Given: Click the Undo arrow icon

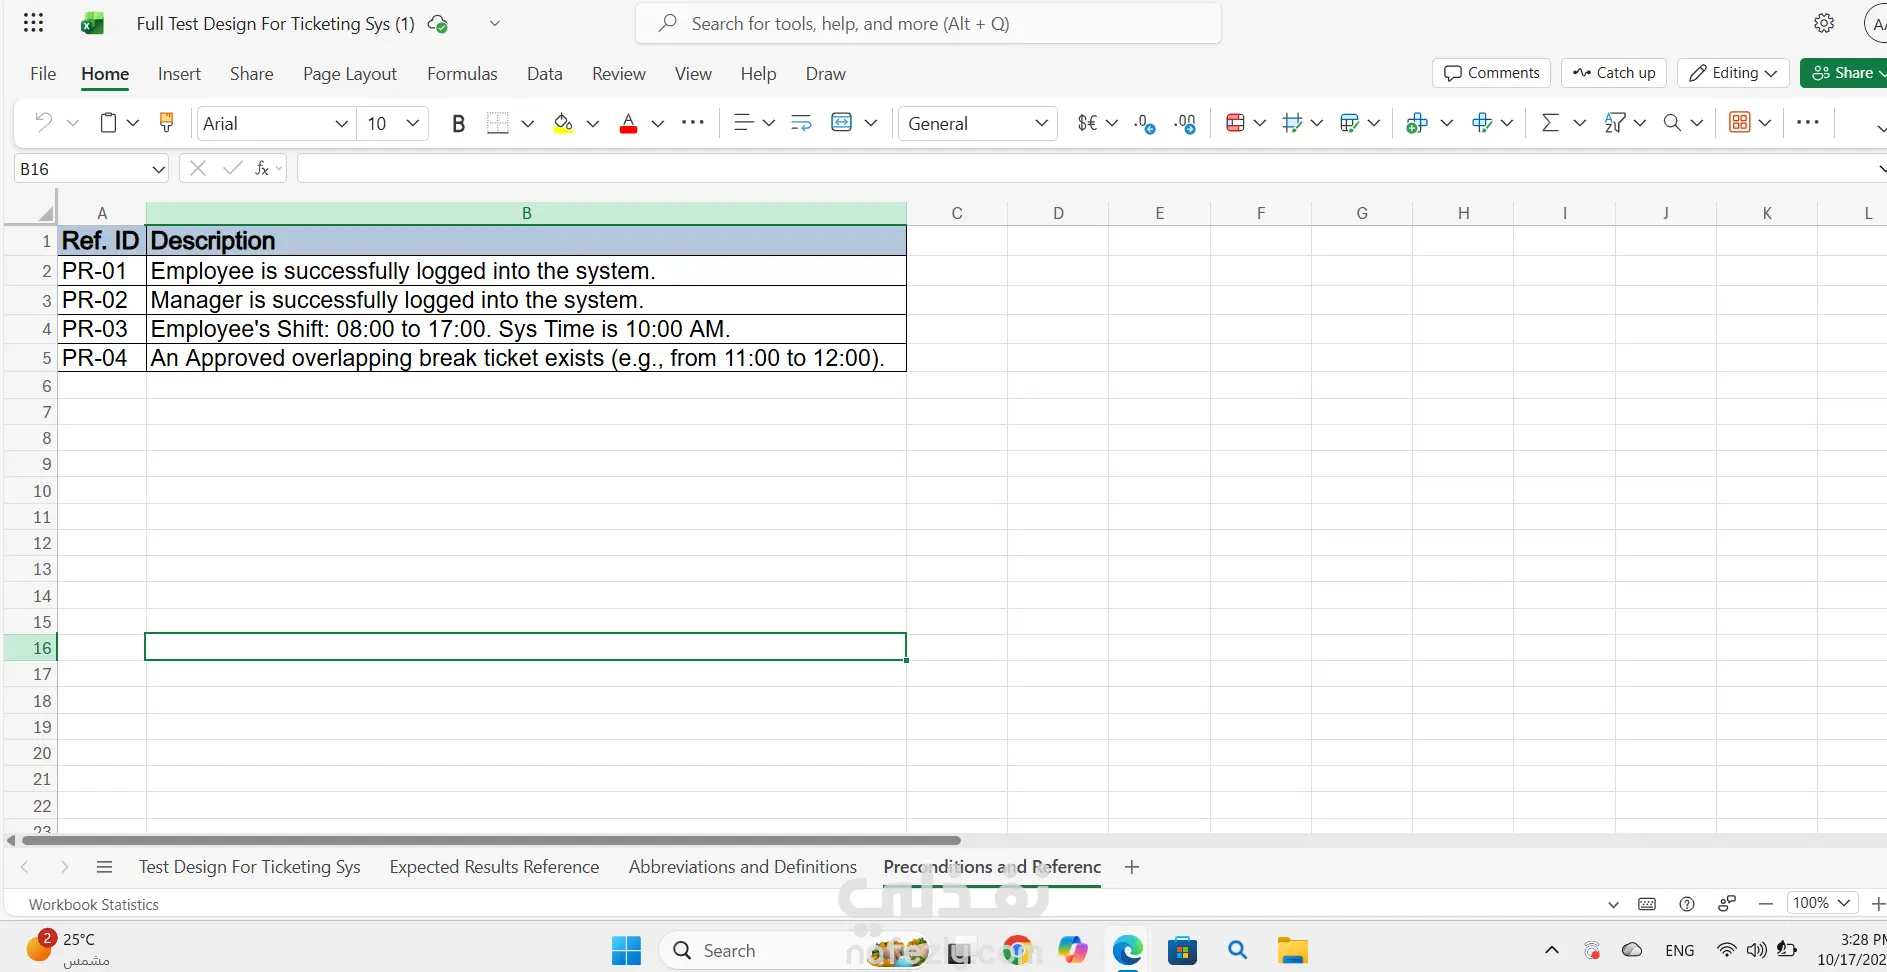Looking at the screenshot, I should (x=43, y=122).
